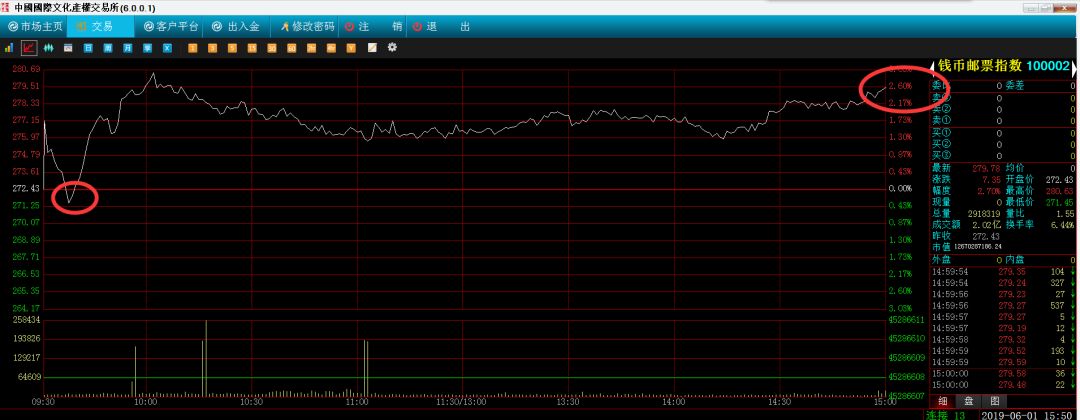The height and width of the screenshot is (420, 1080).
Task: Click the 退出 exit button
Action: [x=441, y=27]
